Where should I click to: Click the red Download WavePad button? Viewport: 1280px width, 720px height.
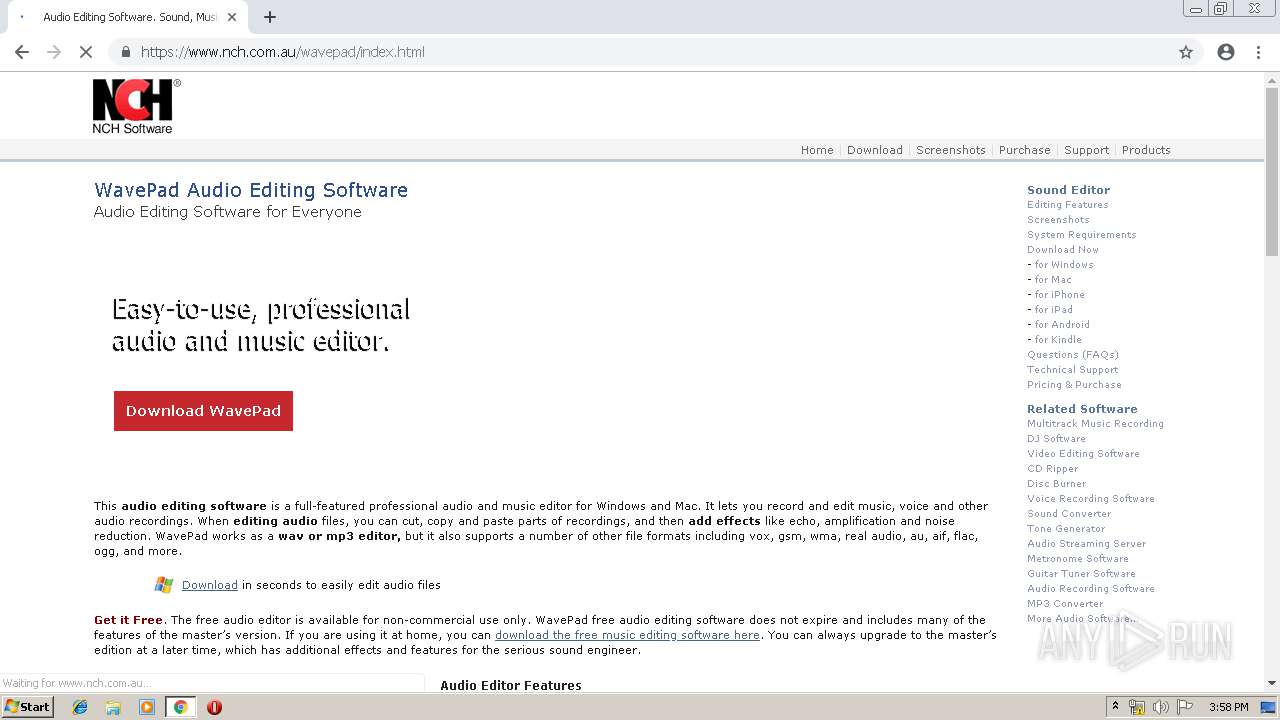pos(203,411)
